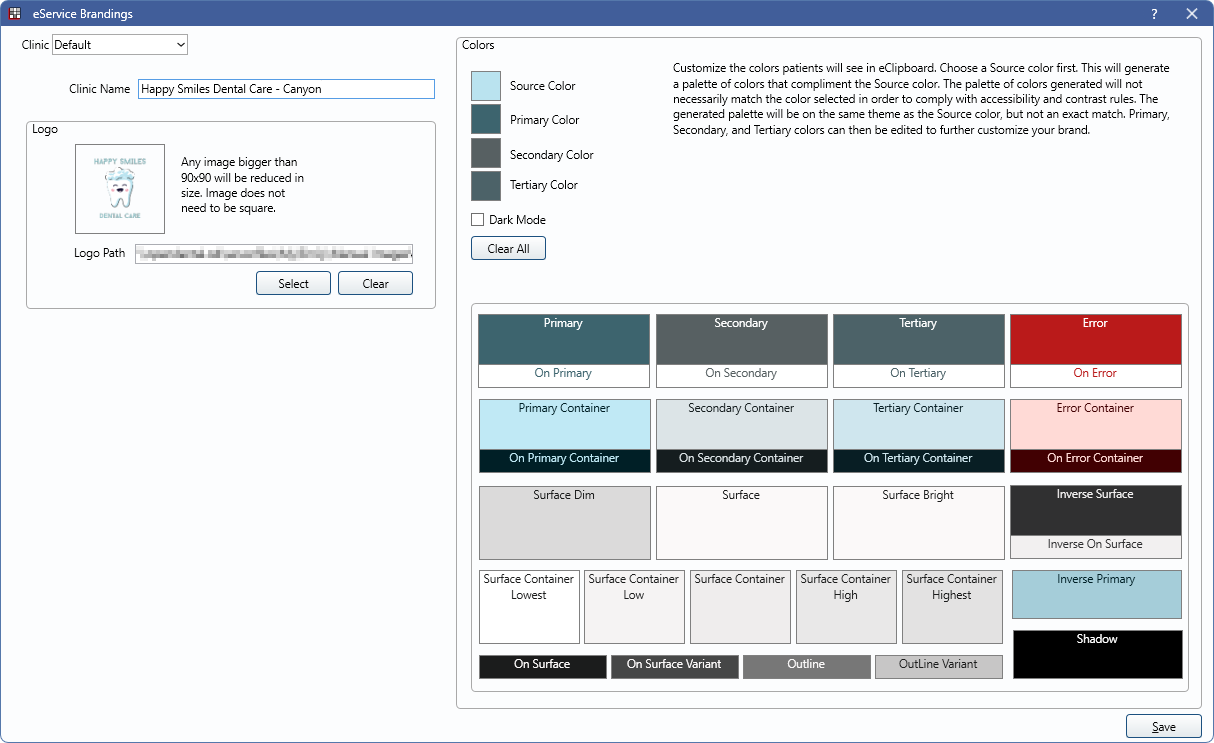1214x743 pixels.
Task: Click the Happy Smiles logo thumbnail
Action: [x=120, y=189]
